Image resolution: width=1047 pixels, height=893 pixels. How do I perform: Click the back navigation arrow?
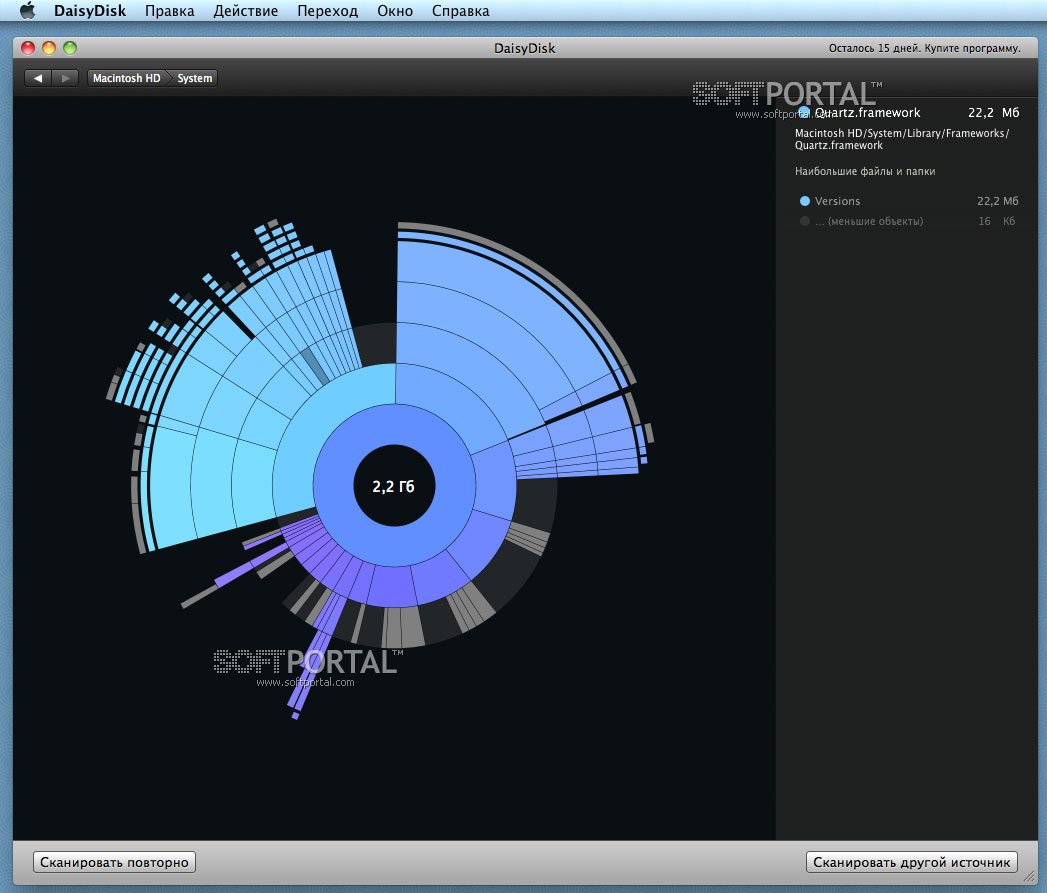[x=38, y=78]
